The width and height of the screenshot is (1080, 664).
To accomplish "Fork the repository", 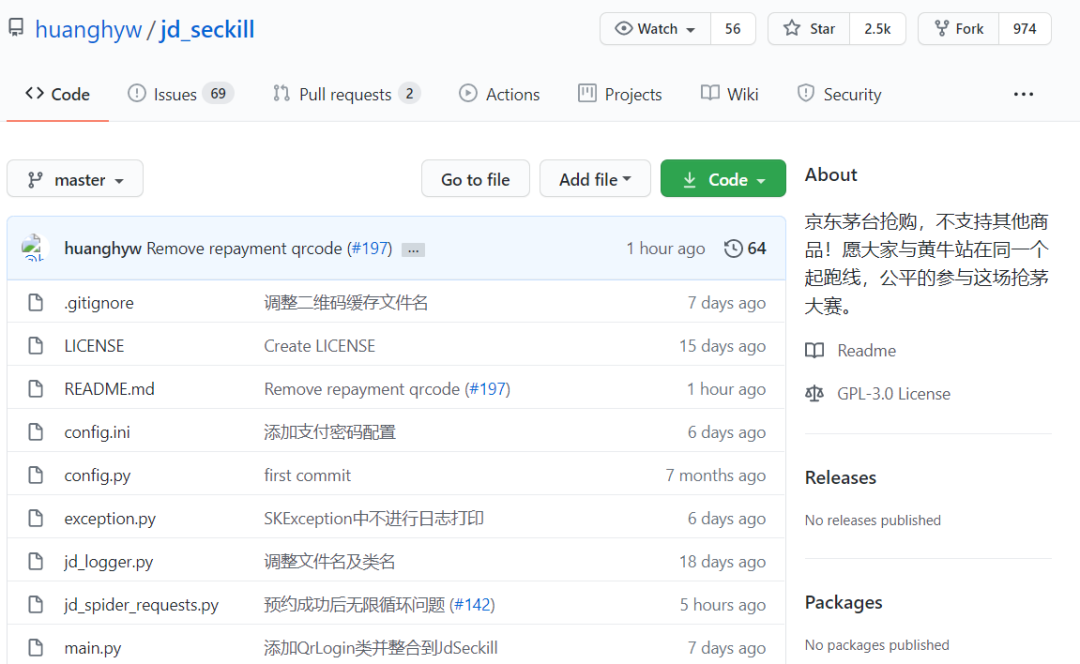I will pyautogui.click(x=959, y=29).
